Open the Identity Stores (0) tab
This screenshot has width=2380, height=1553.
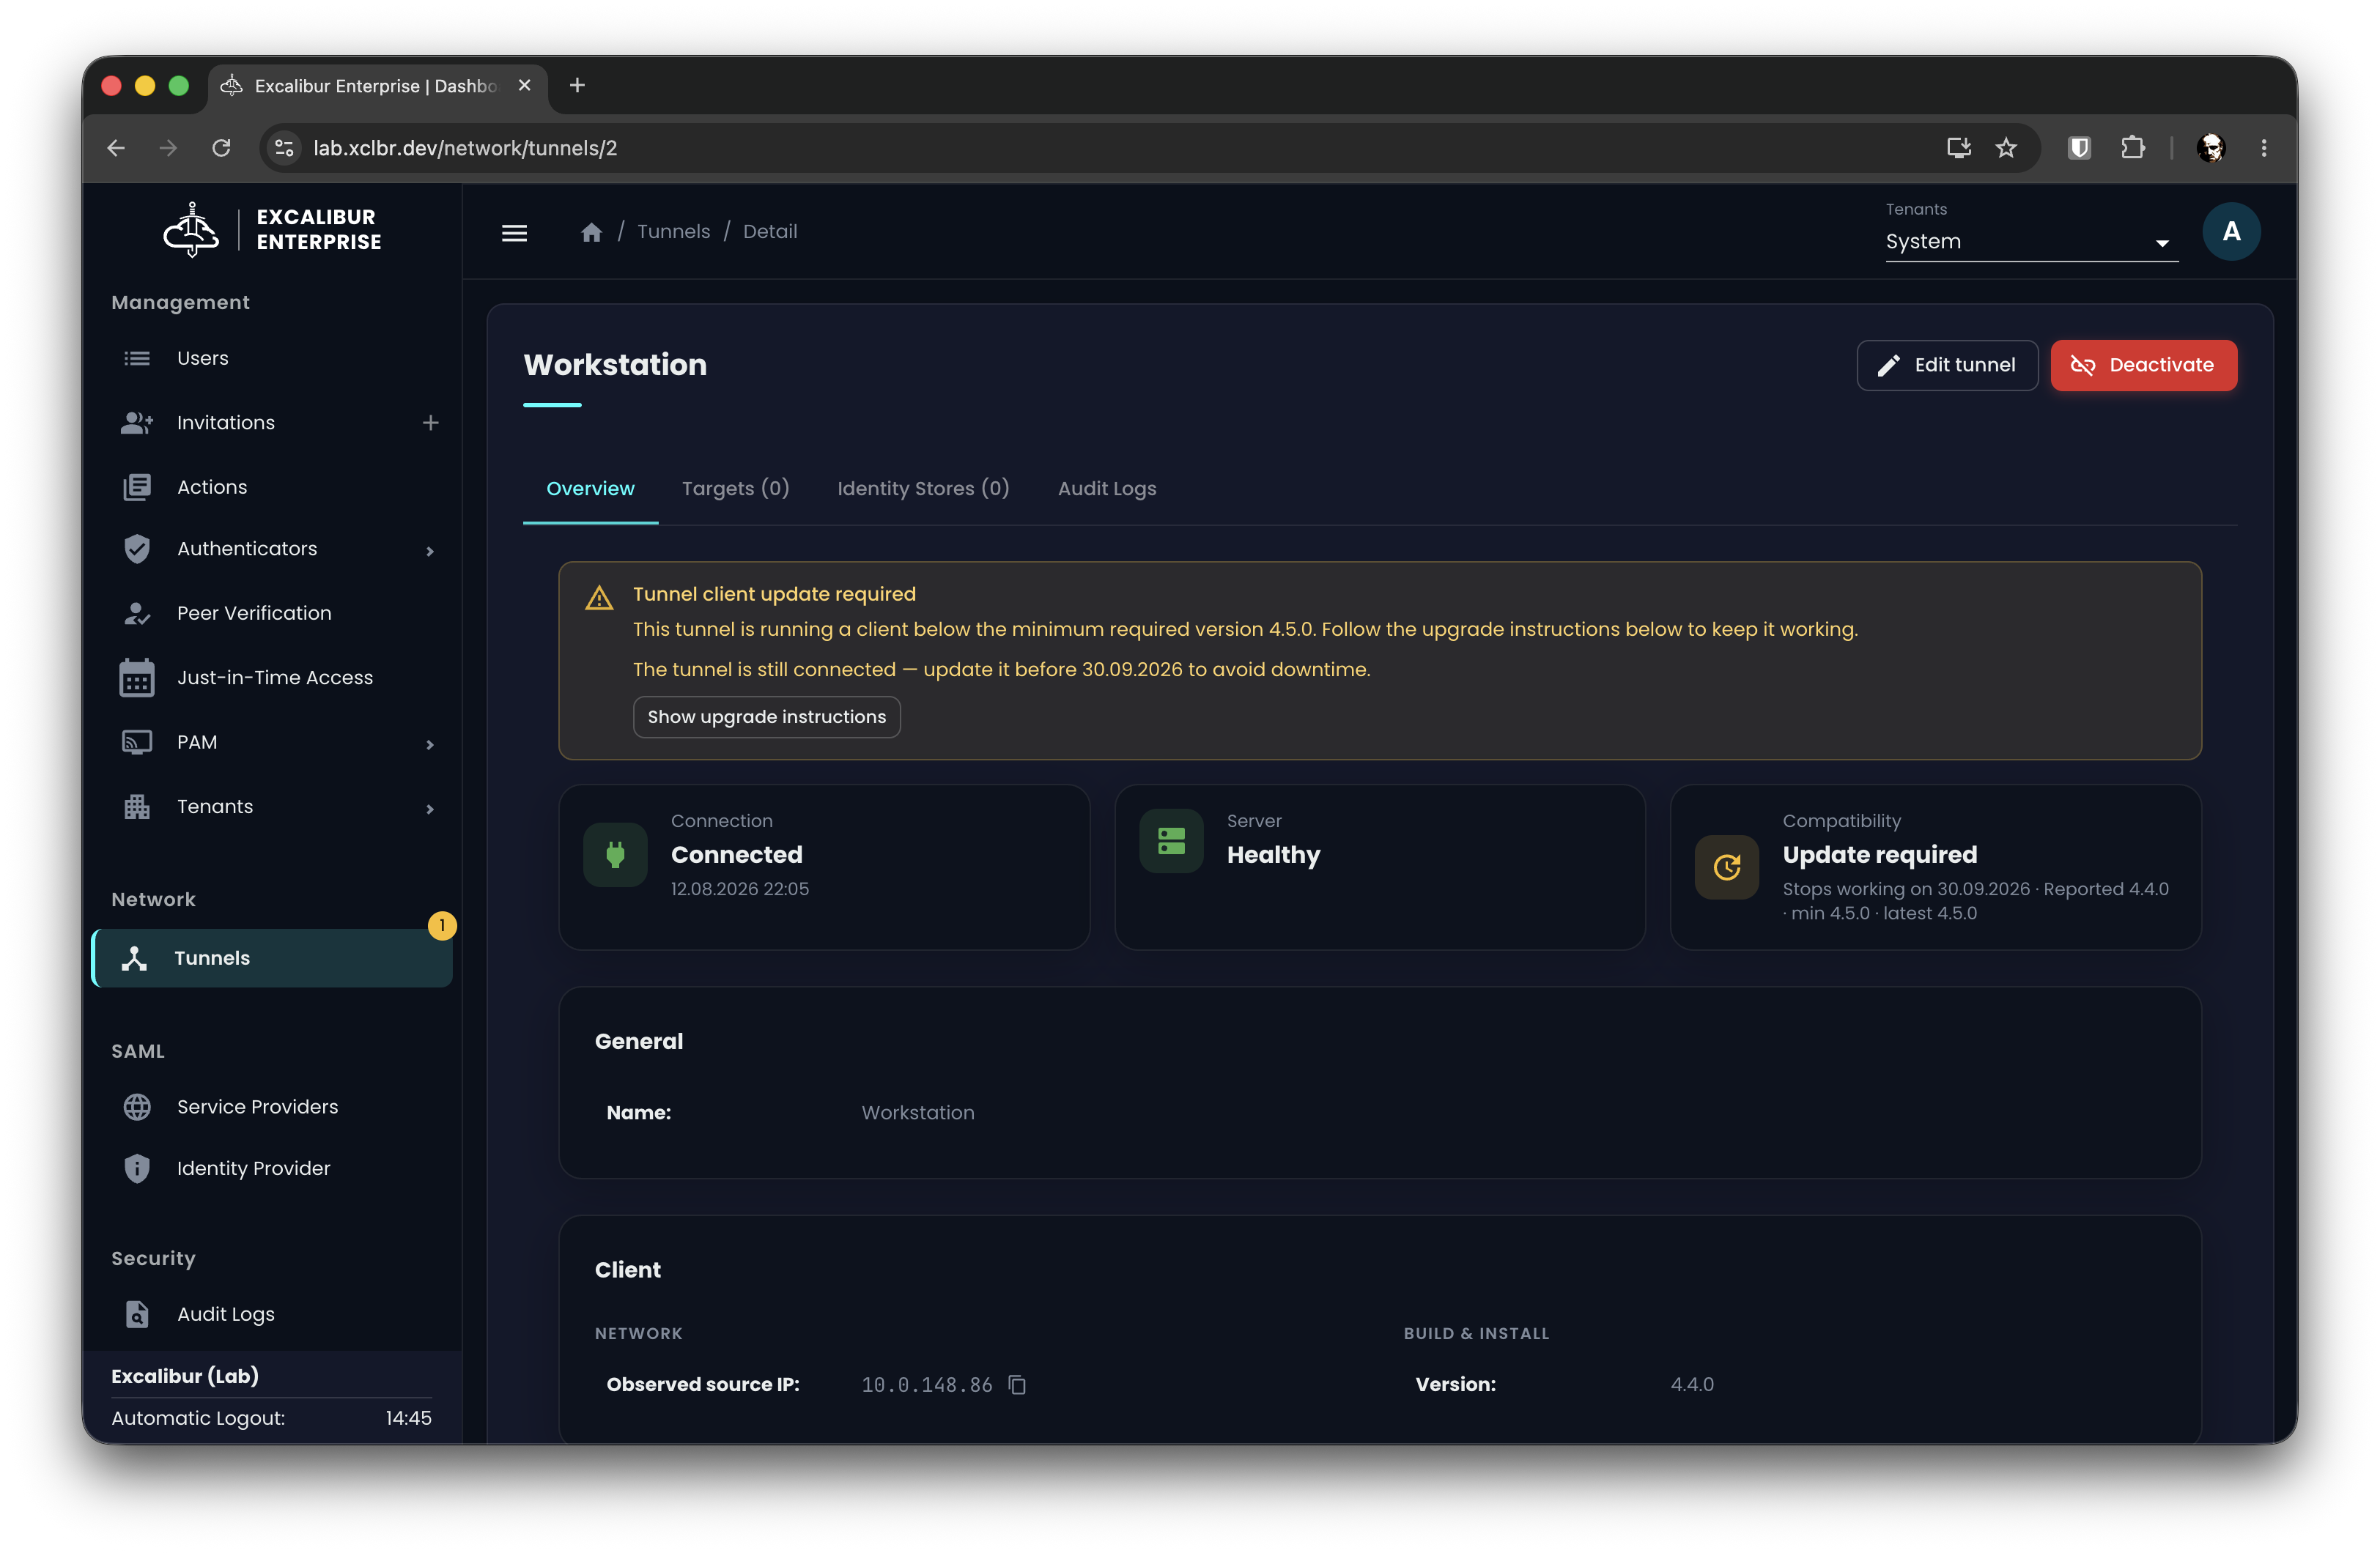pyautogui.click(x=923, y=488)
